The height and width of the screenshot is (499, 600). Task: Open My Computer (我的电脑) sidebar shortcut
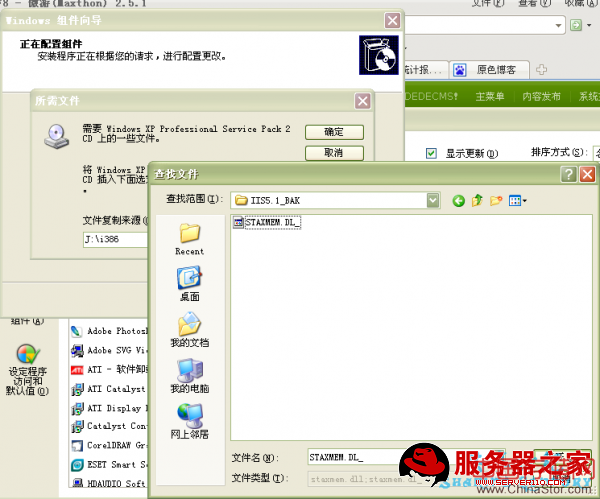coord(189,376)
